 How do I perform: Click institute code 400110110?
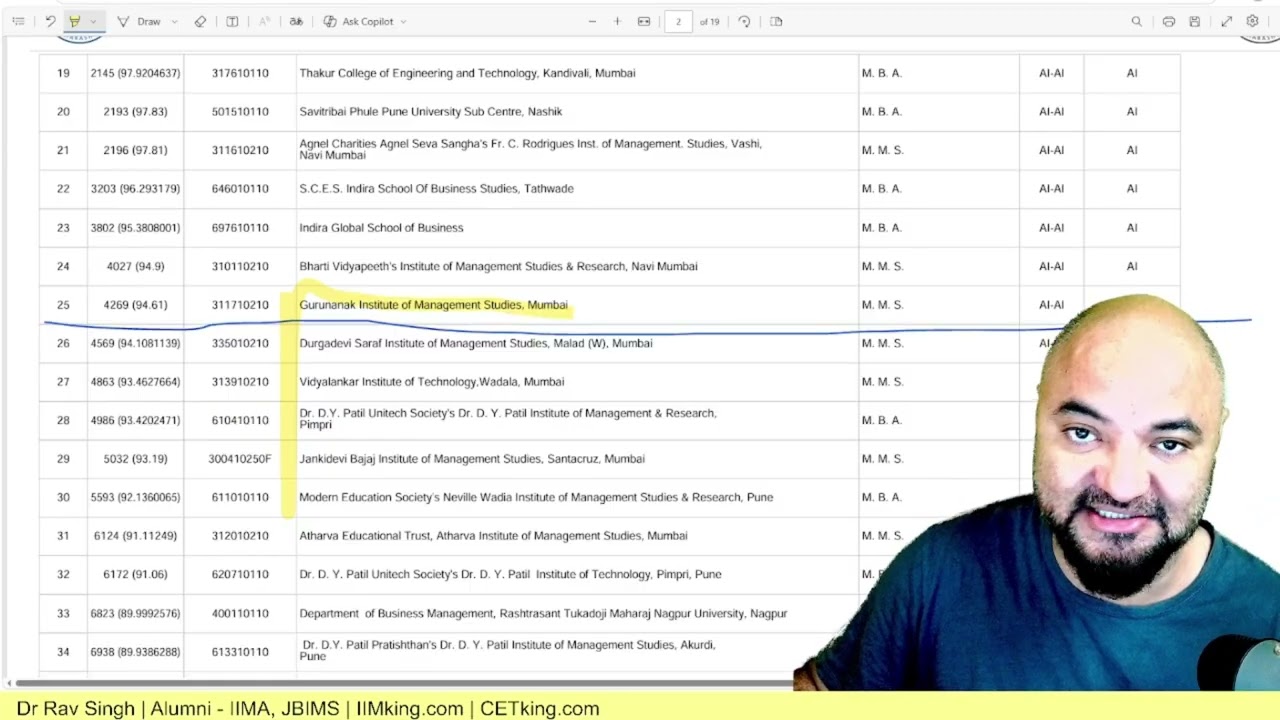tap(240, 613)
